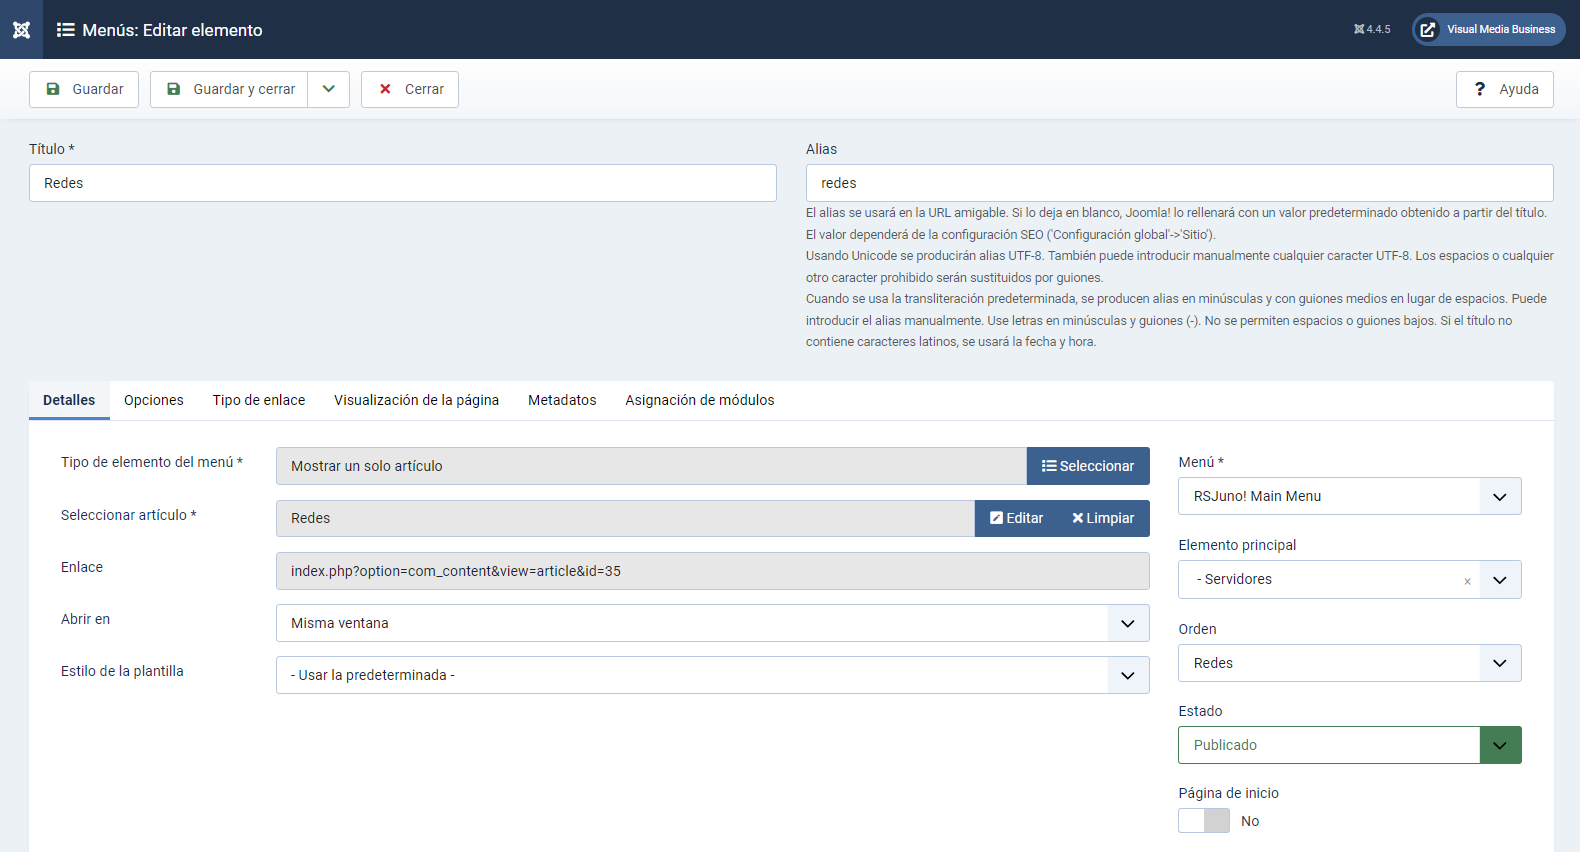Open Visual Media Business site preview
Image resolution: width=1580 pixels, height=852 pixels.
pos(1489,29)
